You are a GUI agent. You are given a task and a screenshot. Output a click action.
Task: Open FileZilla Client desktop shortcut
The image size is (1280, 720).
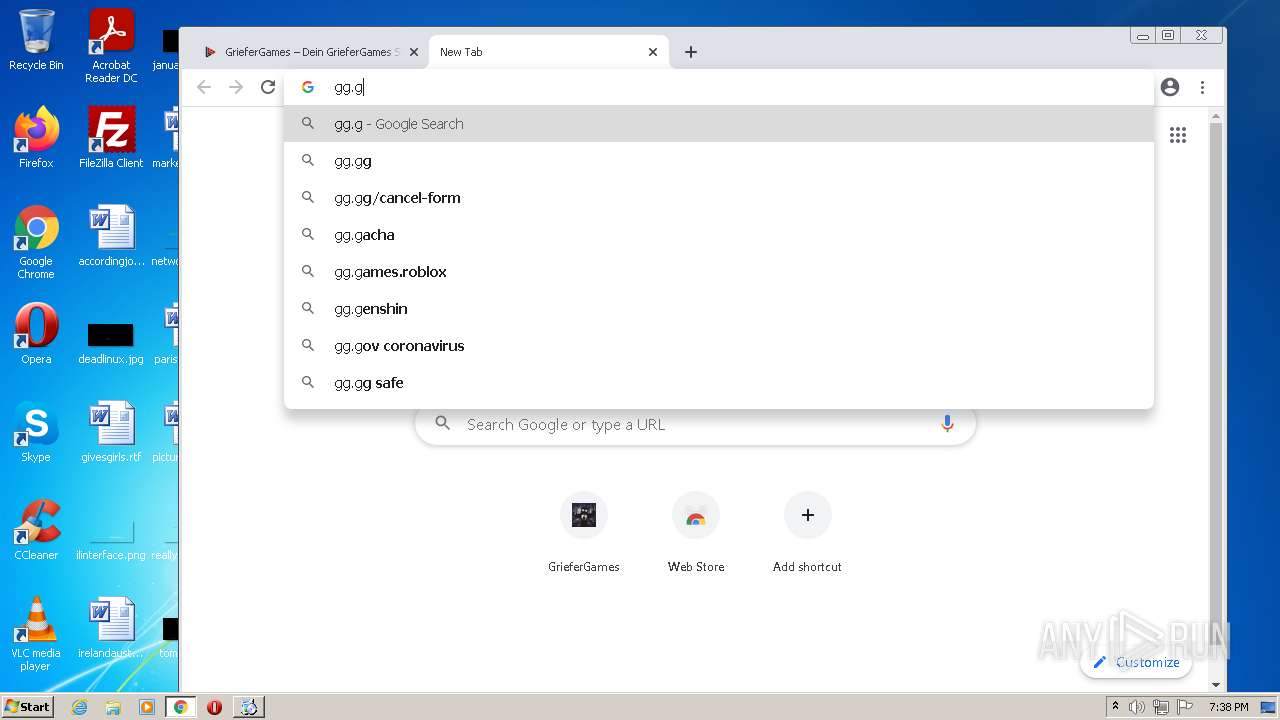click(x=111, y=138)
